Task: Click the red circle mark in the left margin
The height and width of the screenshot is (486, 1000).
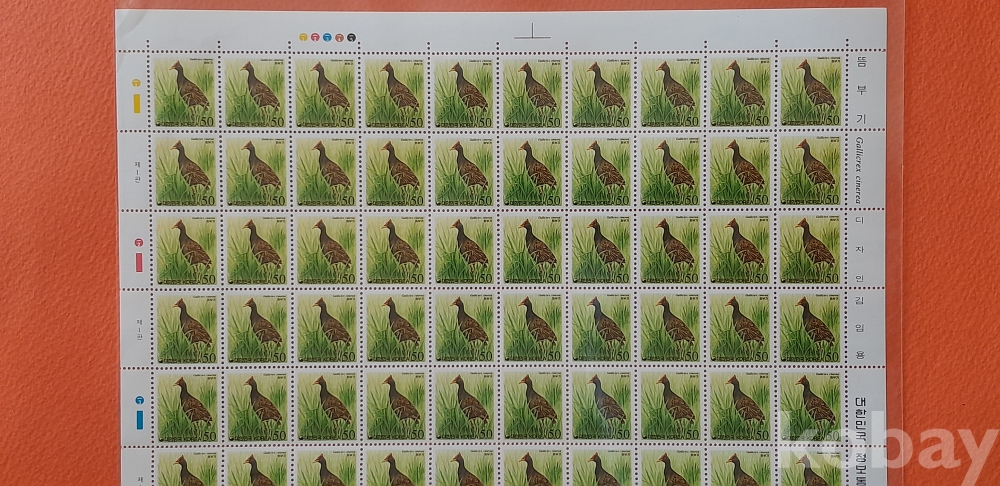Action: point(139,243)
